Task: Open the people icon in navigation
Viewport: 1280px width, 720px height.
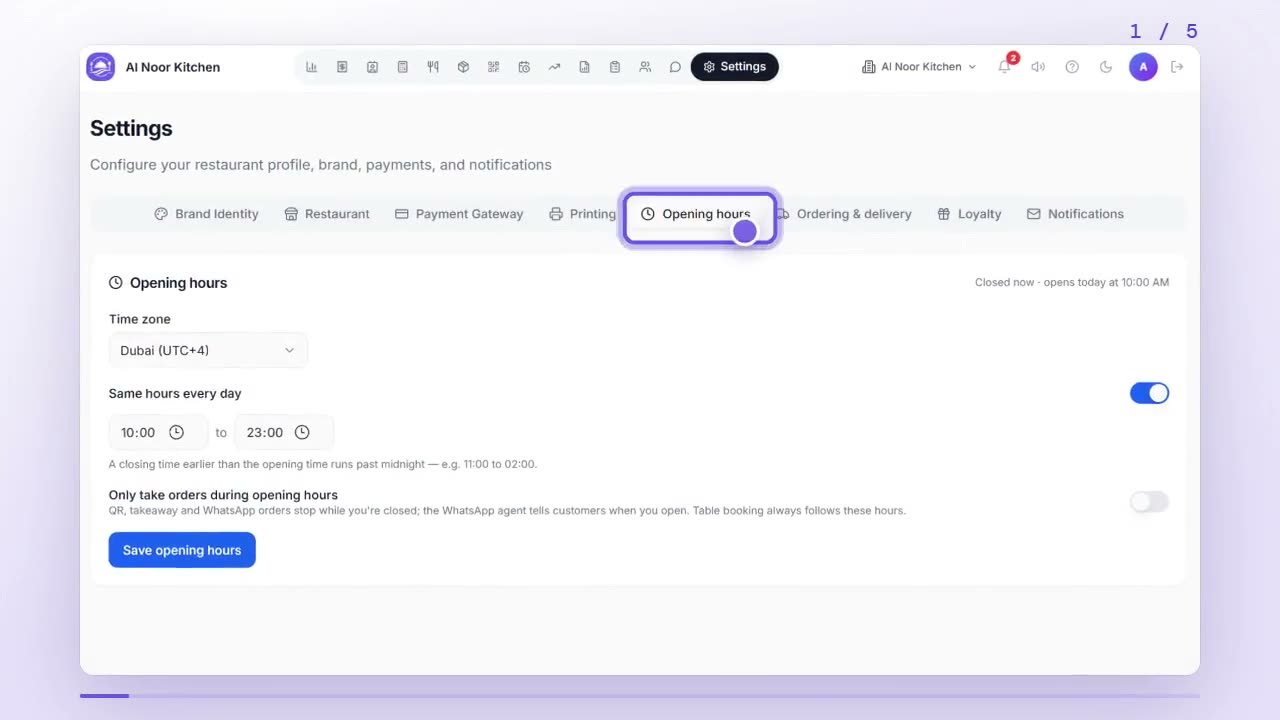Action: 645,67
